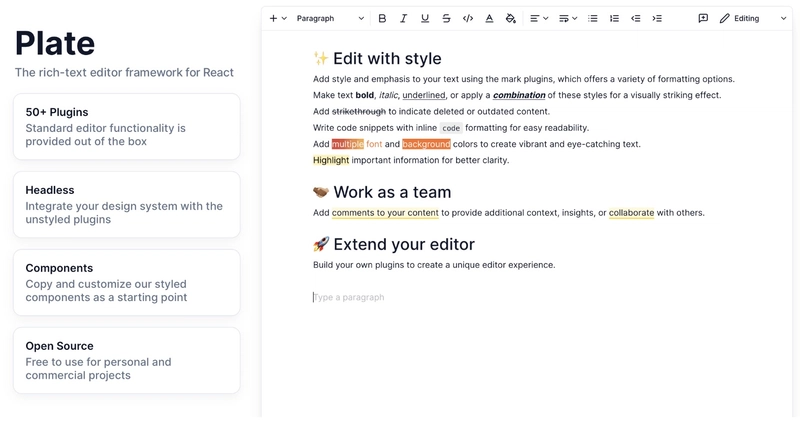Image resolution: width=800 pixels, height=426 pixels.
Task: Toggle italic formatting
Action: [404, 18]
